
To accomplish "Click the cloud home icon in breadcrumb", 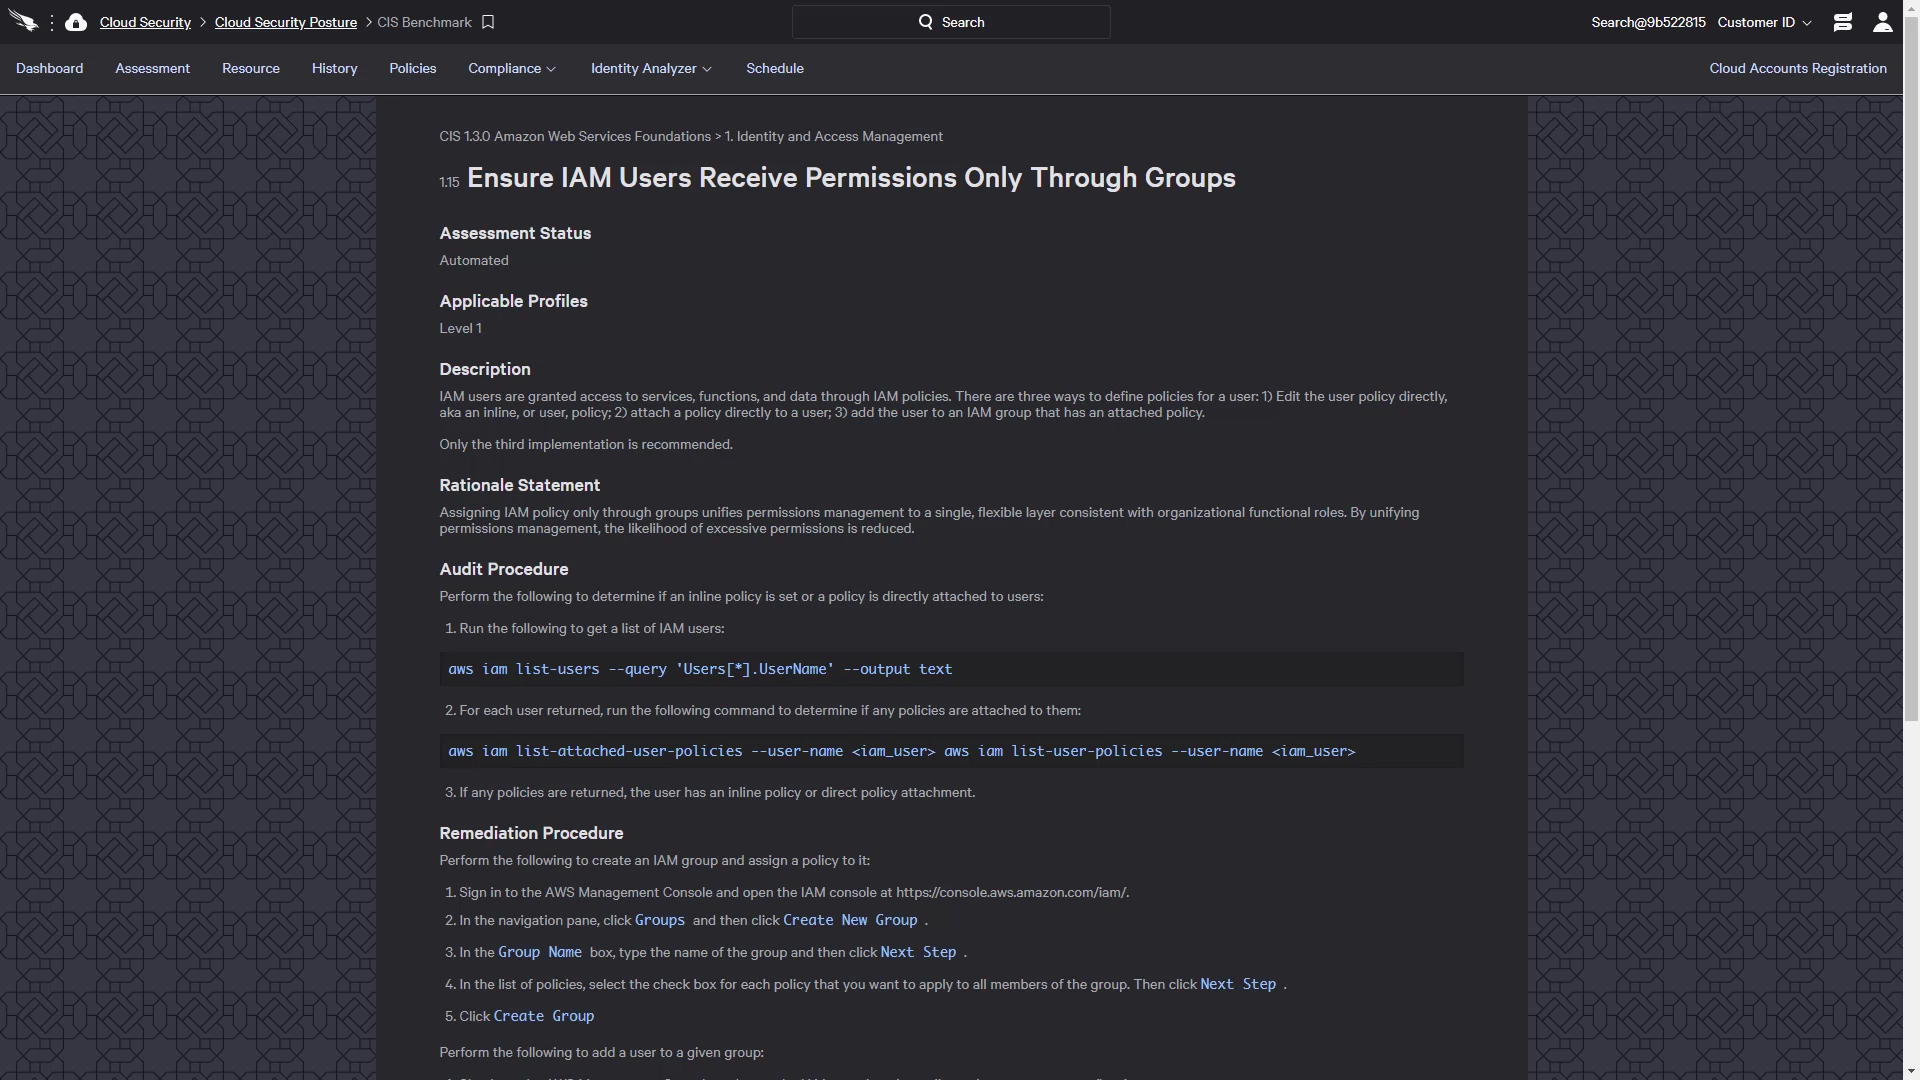I will pos(76,22).
